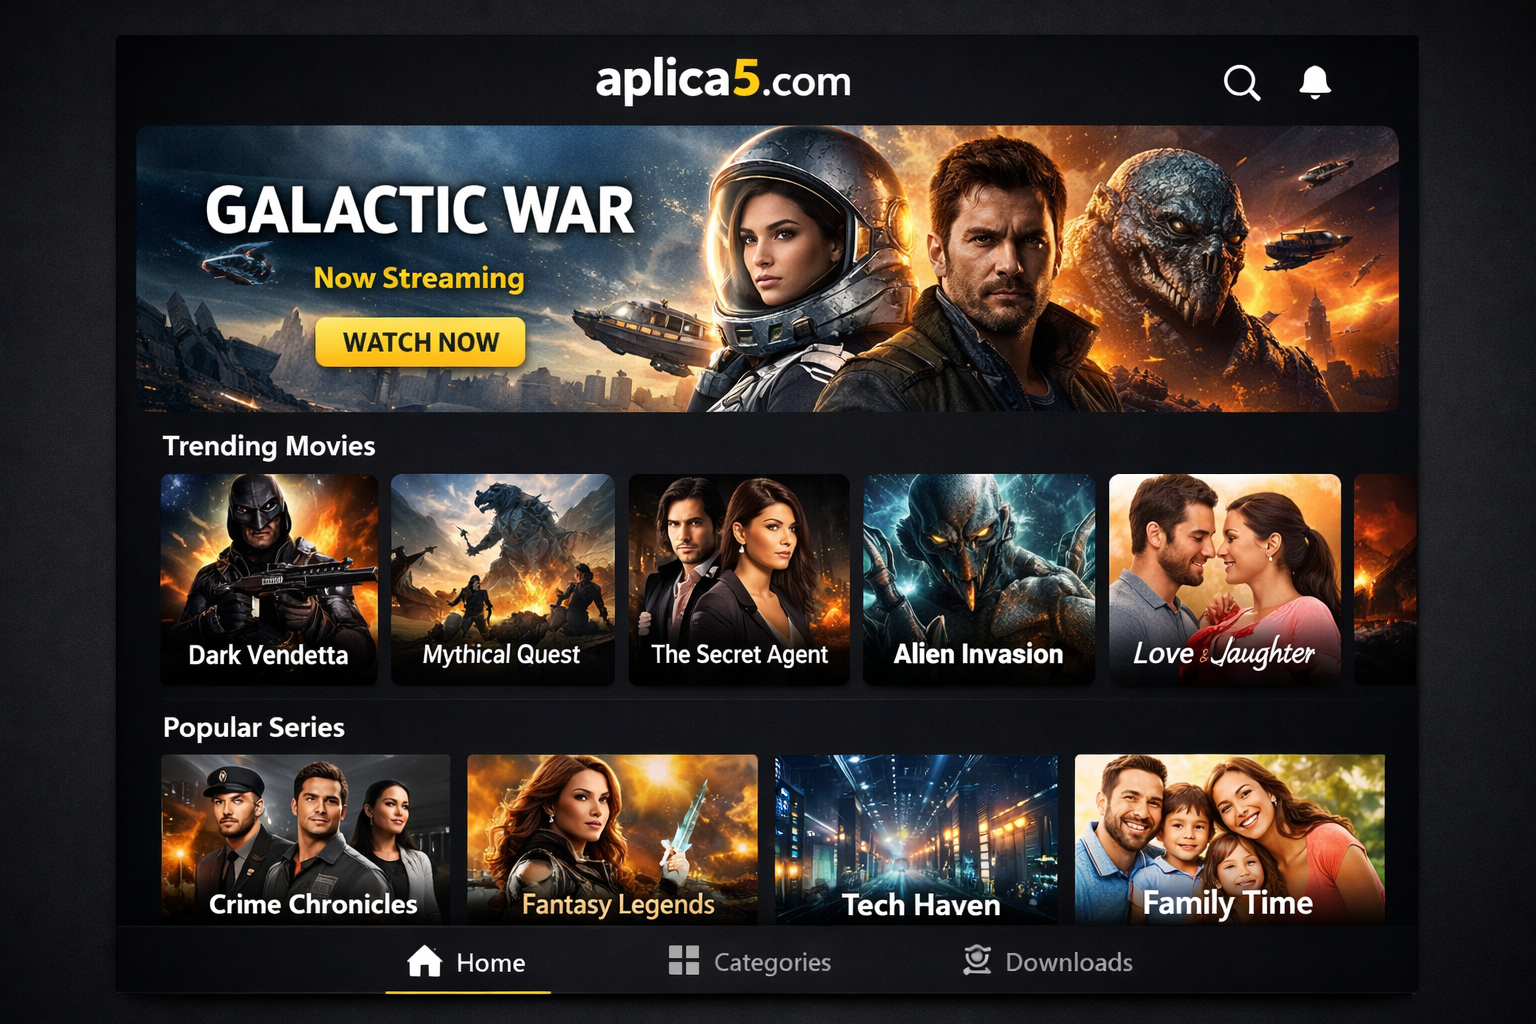Open the Family Time series tile
The height and width of the screenshot is (1024, 1536).
[1230, 839]
